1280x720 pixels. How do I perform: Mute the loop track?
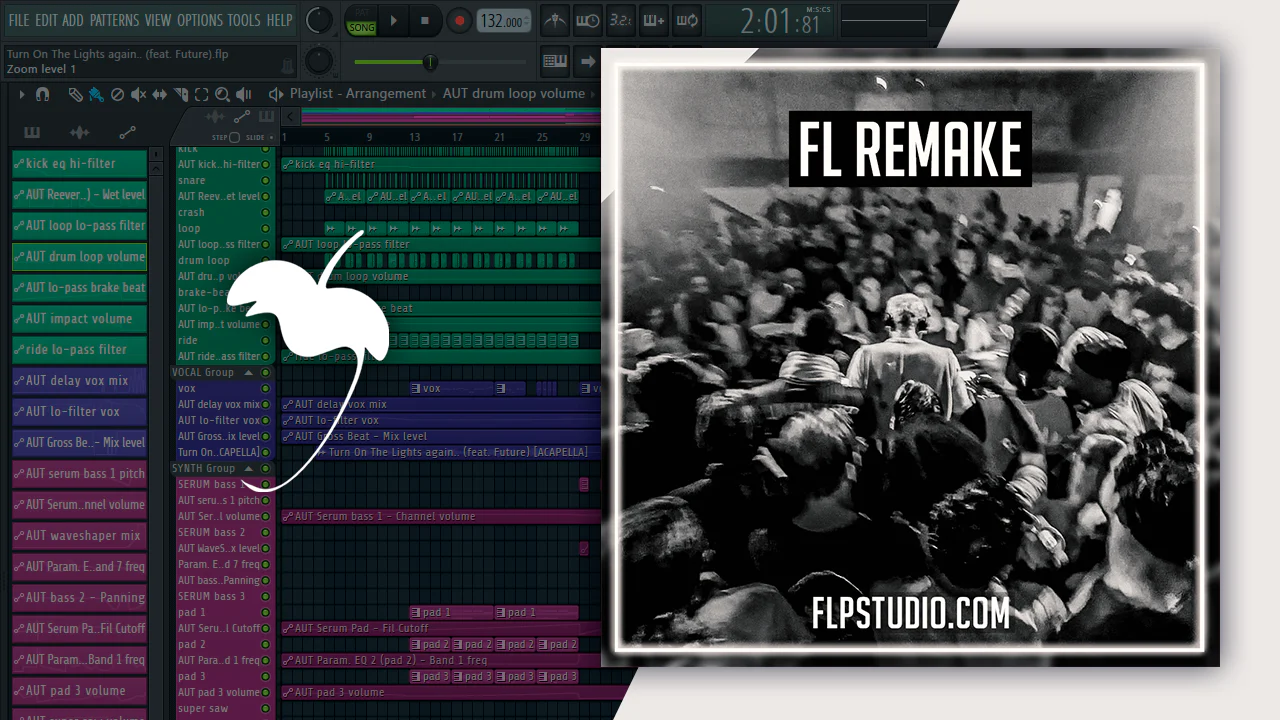pos(266,229)
